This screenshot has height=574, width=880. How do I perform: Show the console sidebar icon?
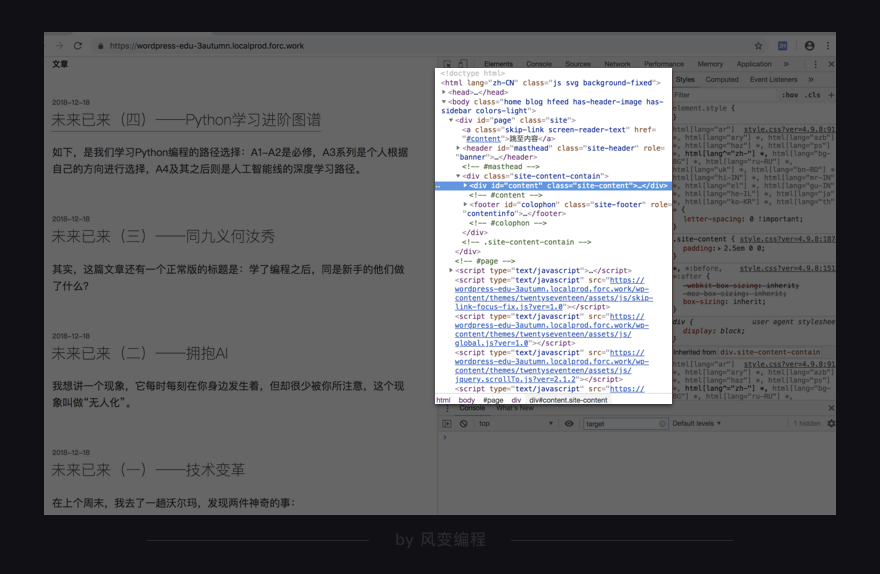click(x=447, y=424)
